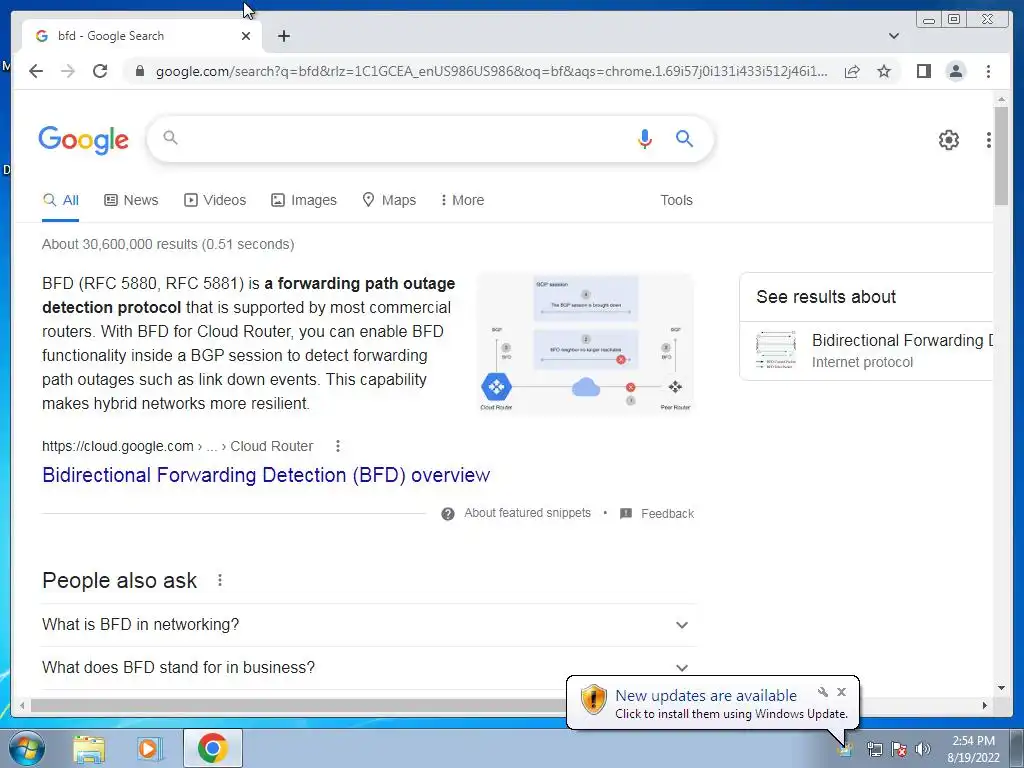Open the More search categories menu
The image size is (1024, 768).
click(462, 200)
